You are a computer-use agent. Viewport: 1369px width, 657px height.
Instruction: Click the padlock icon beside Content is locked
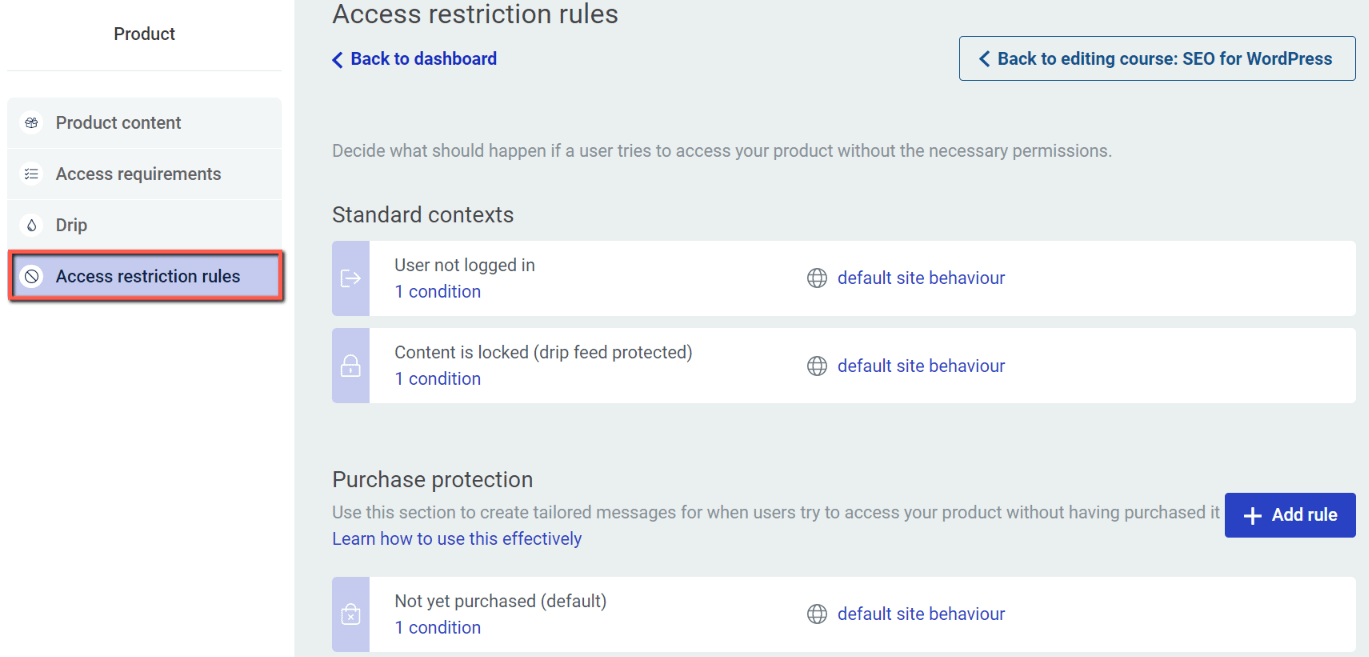coord(351,366)
